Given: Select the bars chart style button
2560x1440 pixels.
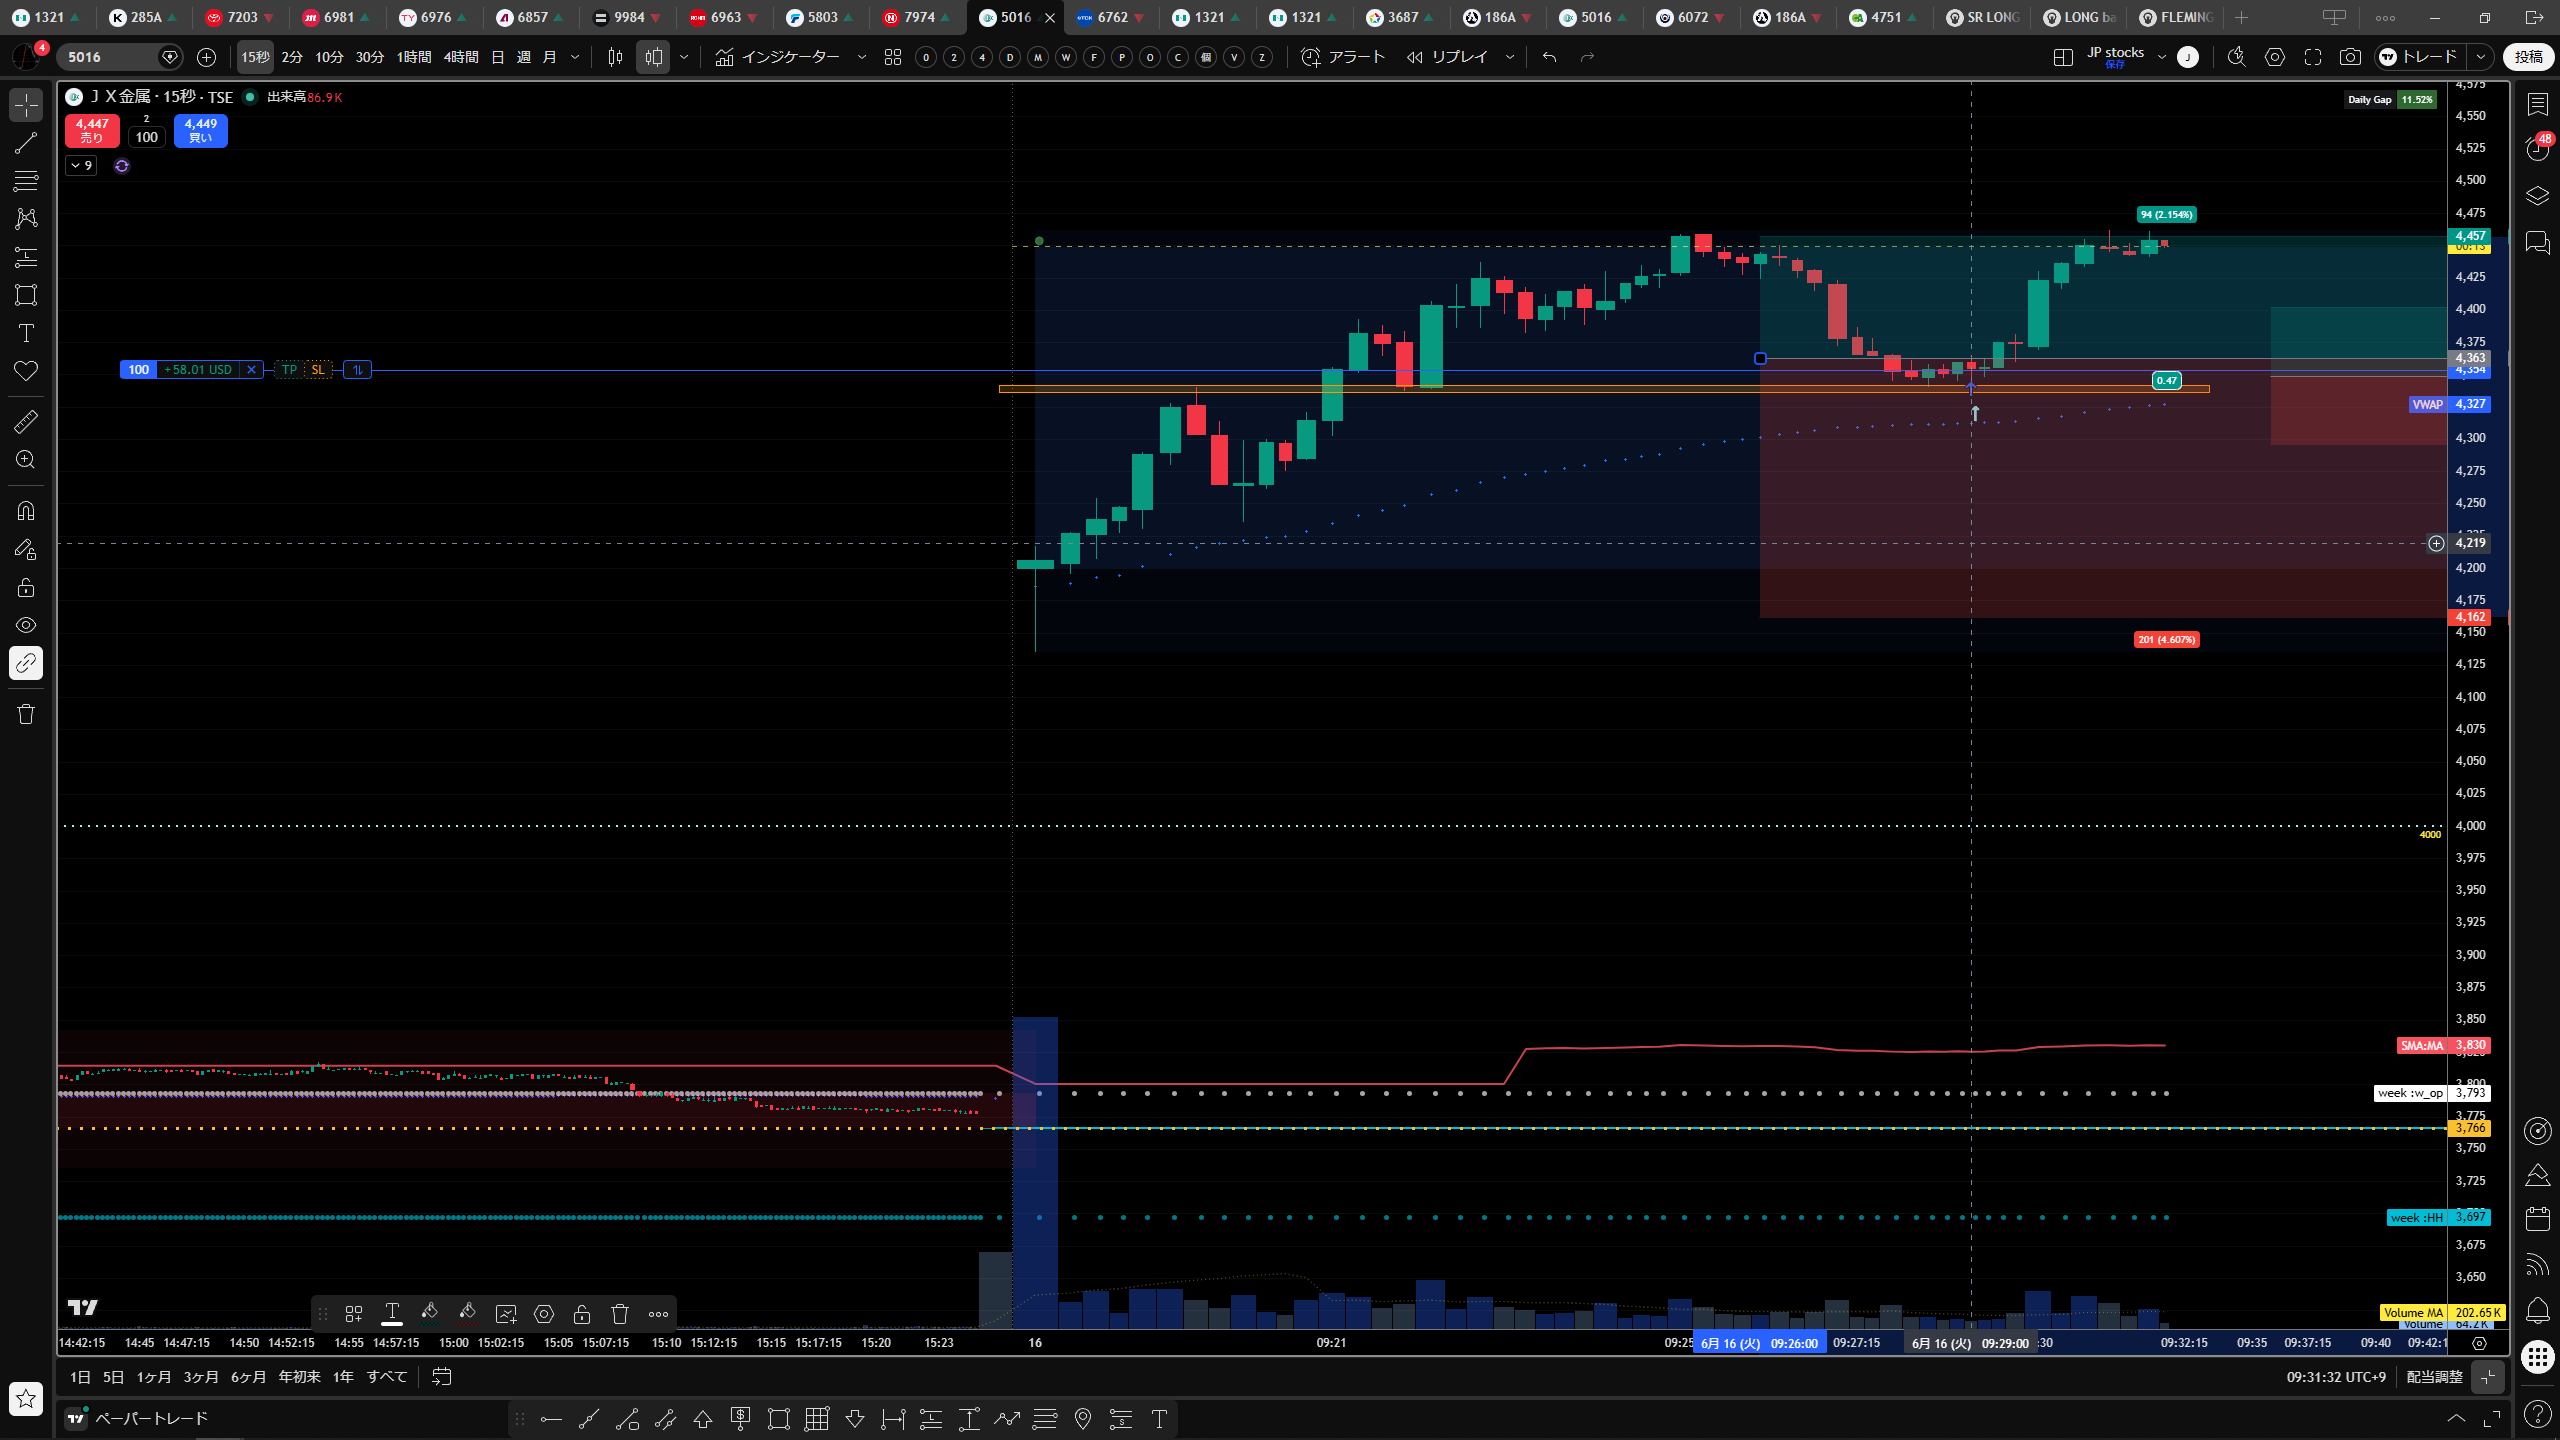Looking at the screenshot, I should click(x=615, y=58).
